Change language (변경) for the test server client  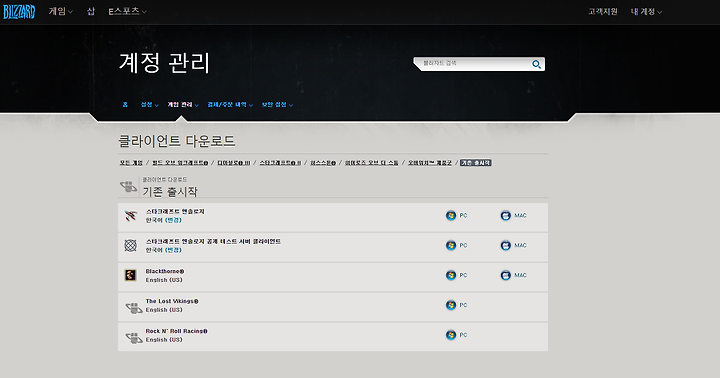(173, 250)
